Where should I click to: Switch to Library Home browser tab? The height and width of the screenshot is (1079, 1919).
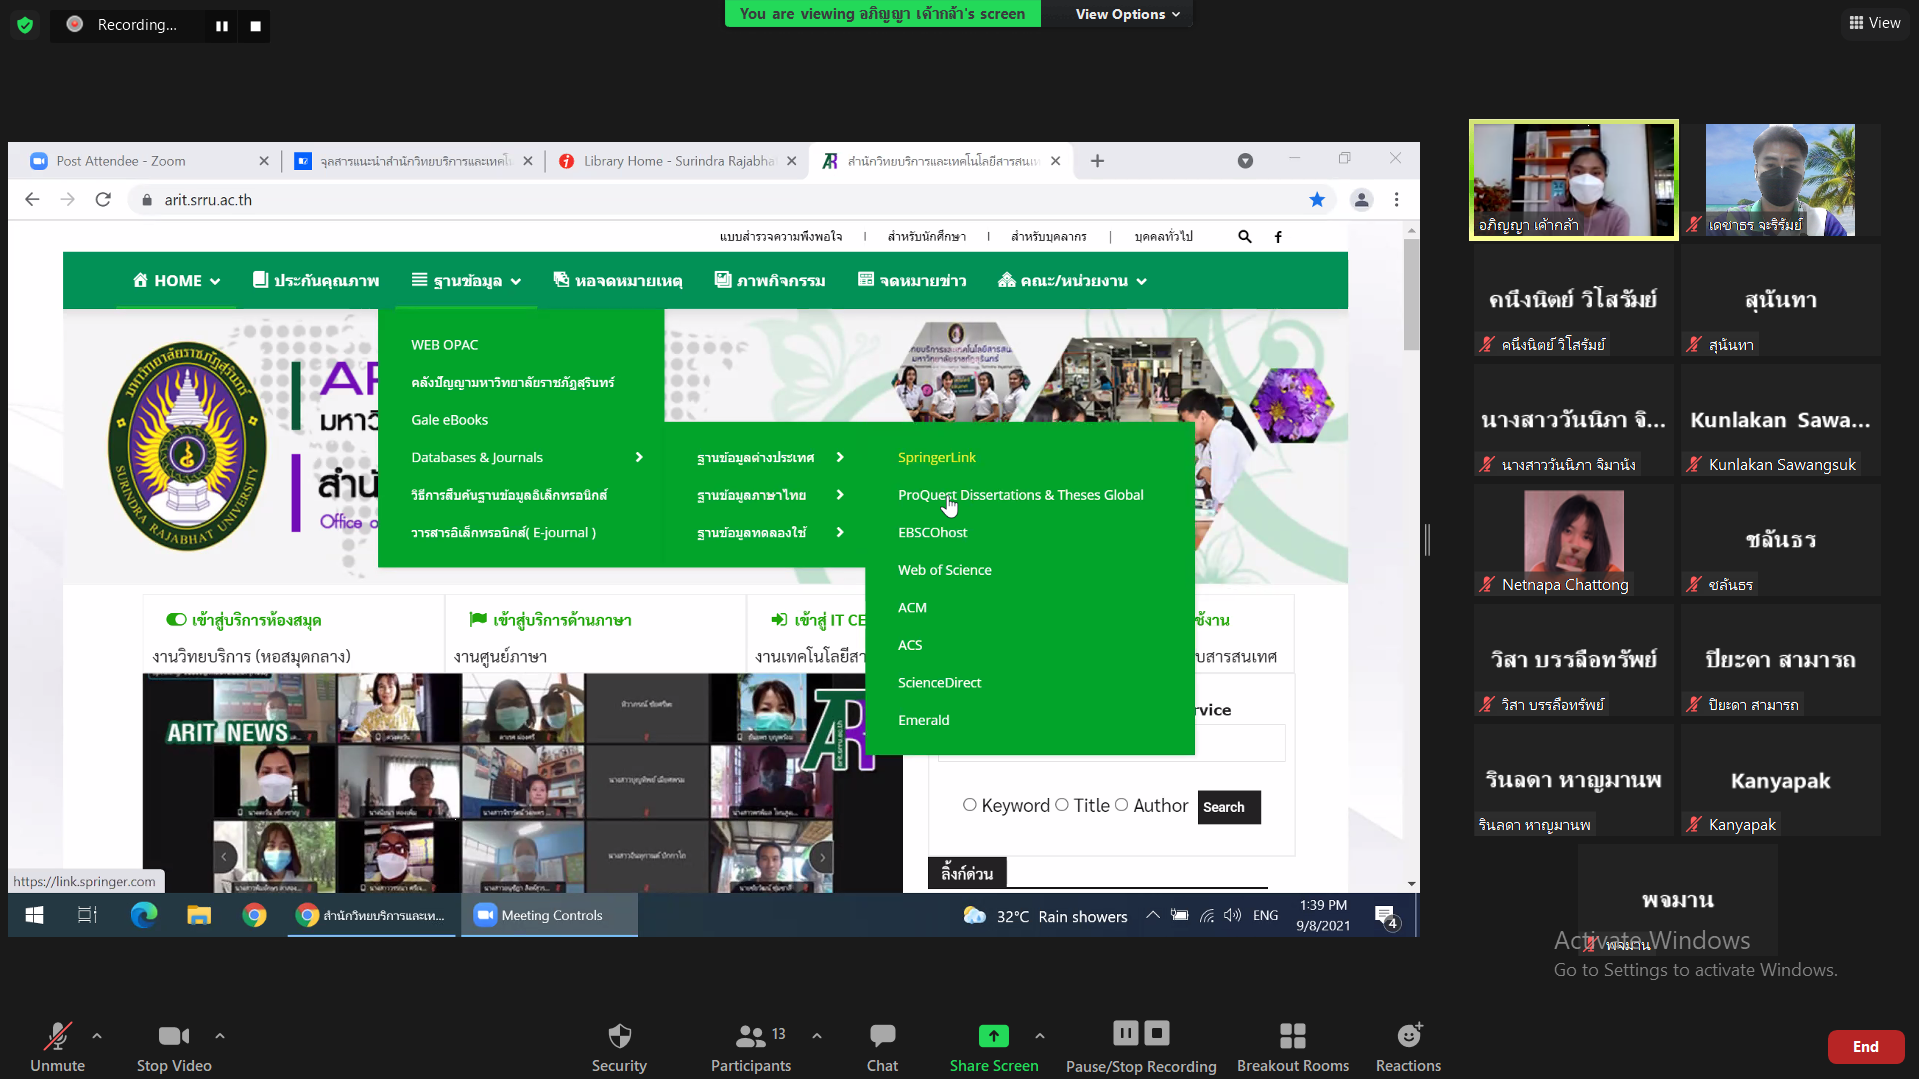point(677,161)
